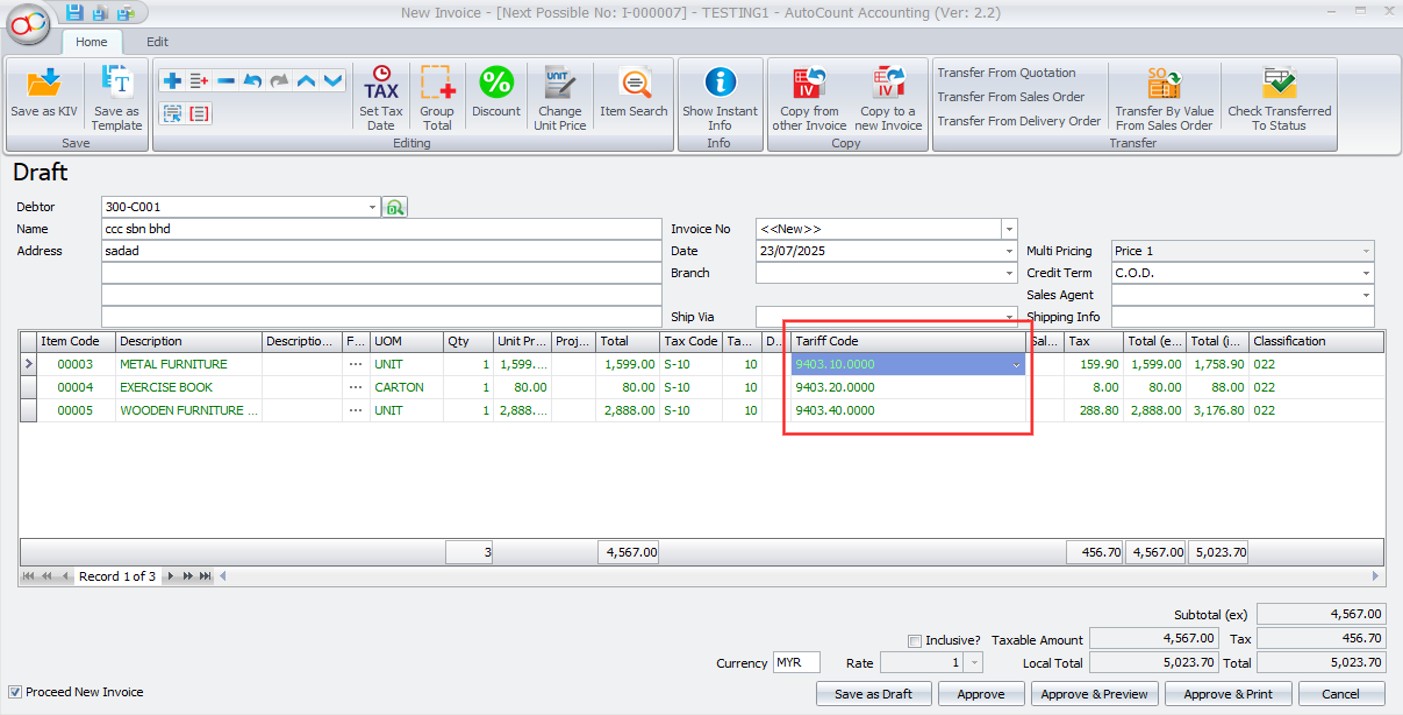The width and height of the screenshot is (1403, 715).
Task: Click the Approve & Print button
Action: point(1228,694)
